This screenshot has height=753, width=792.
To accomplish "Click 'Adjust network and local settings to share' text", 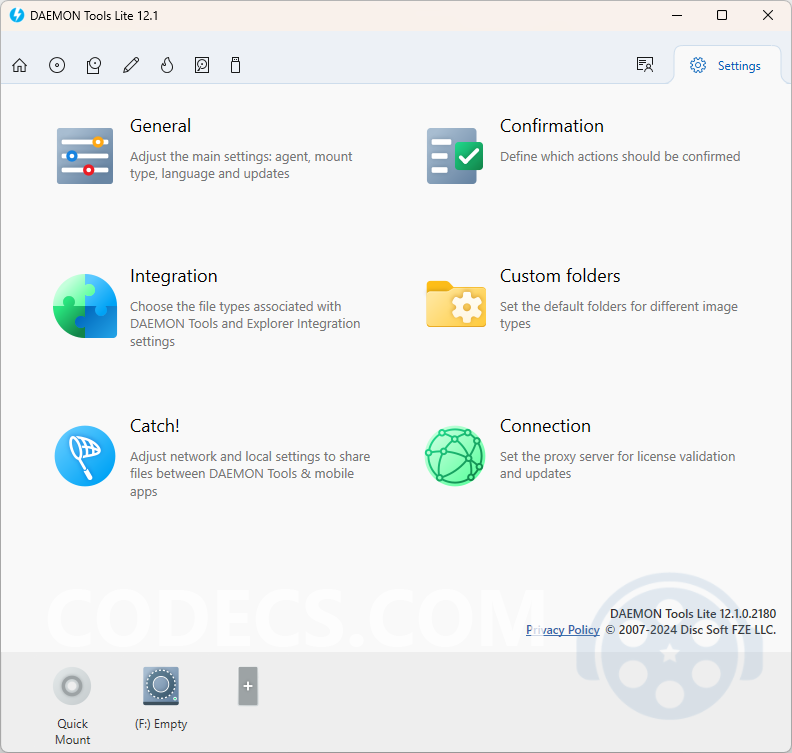I will tap(250, 457).
